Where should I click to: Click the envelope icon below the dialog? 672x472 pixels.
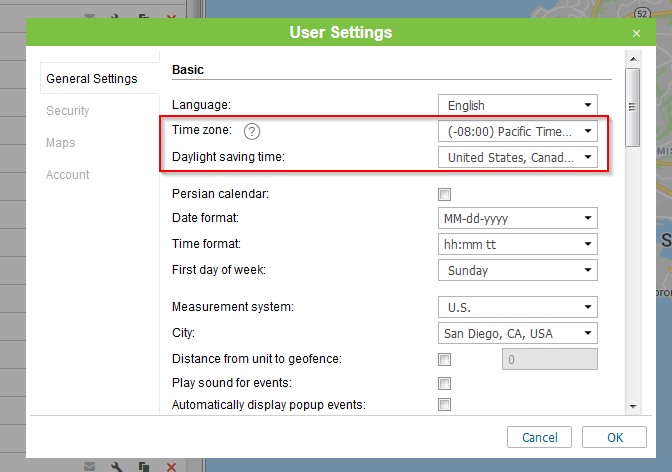click(x=90, y=466)
